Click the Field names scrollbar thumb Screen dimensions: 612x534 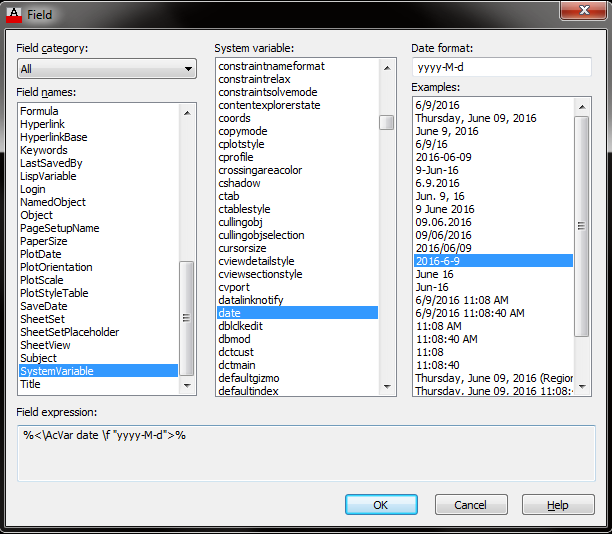tap(187, 318)
